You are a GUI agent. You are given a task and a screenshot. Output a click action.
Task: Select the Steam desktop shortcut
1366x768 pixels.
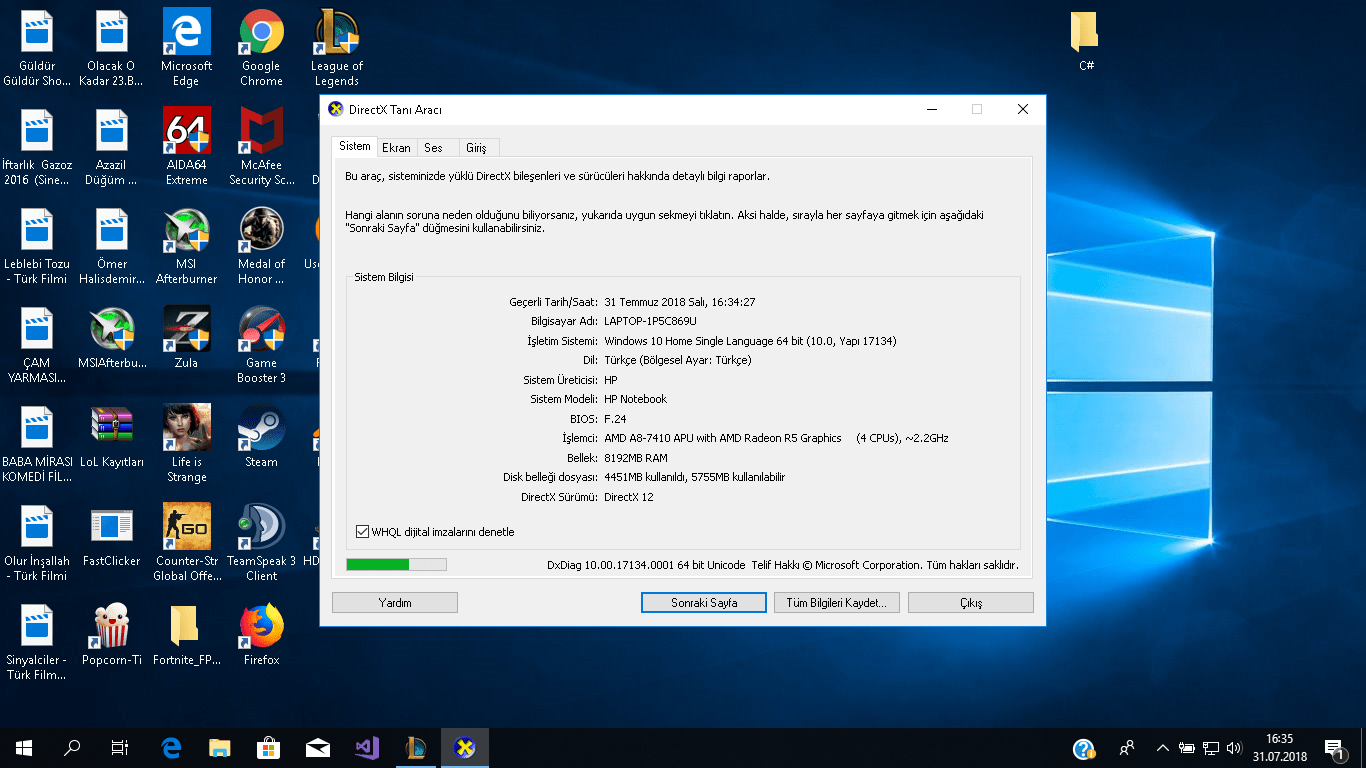[x=261, y=436]
